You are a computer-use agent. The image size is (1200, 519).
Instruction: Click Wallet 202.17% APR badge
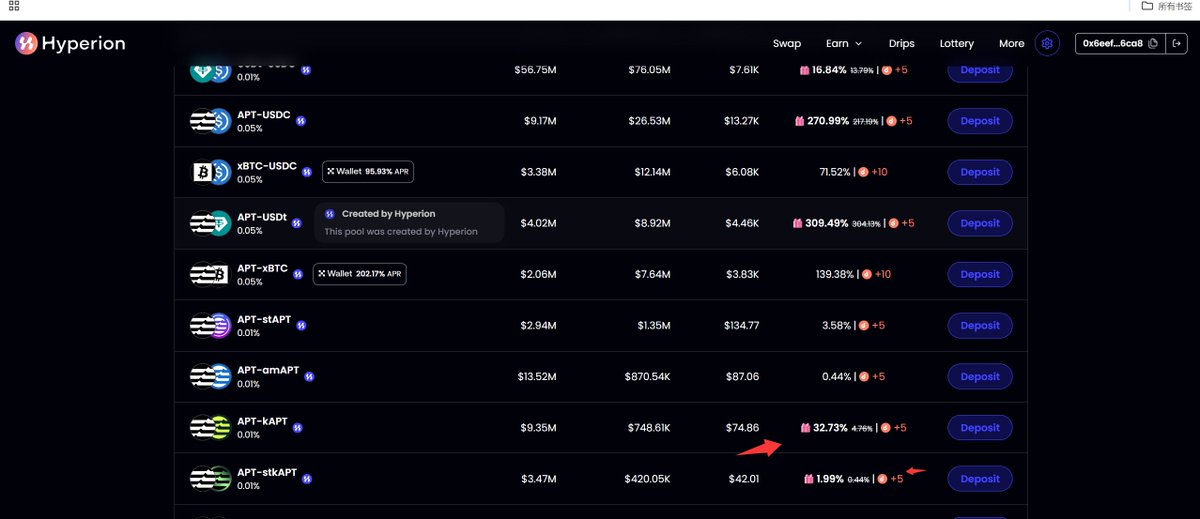pos(360,273)
